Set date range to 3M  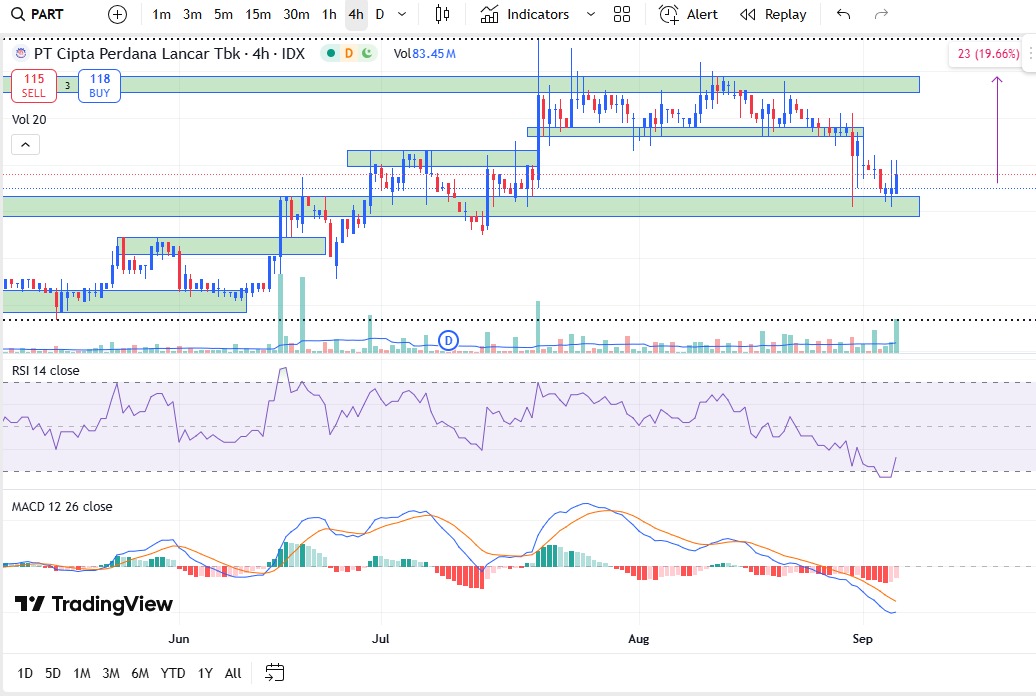111,674
